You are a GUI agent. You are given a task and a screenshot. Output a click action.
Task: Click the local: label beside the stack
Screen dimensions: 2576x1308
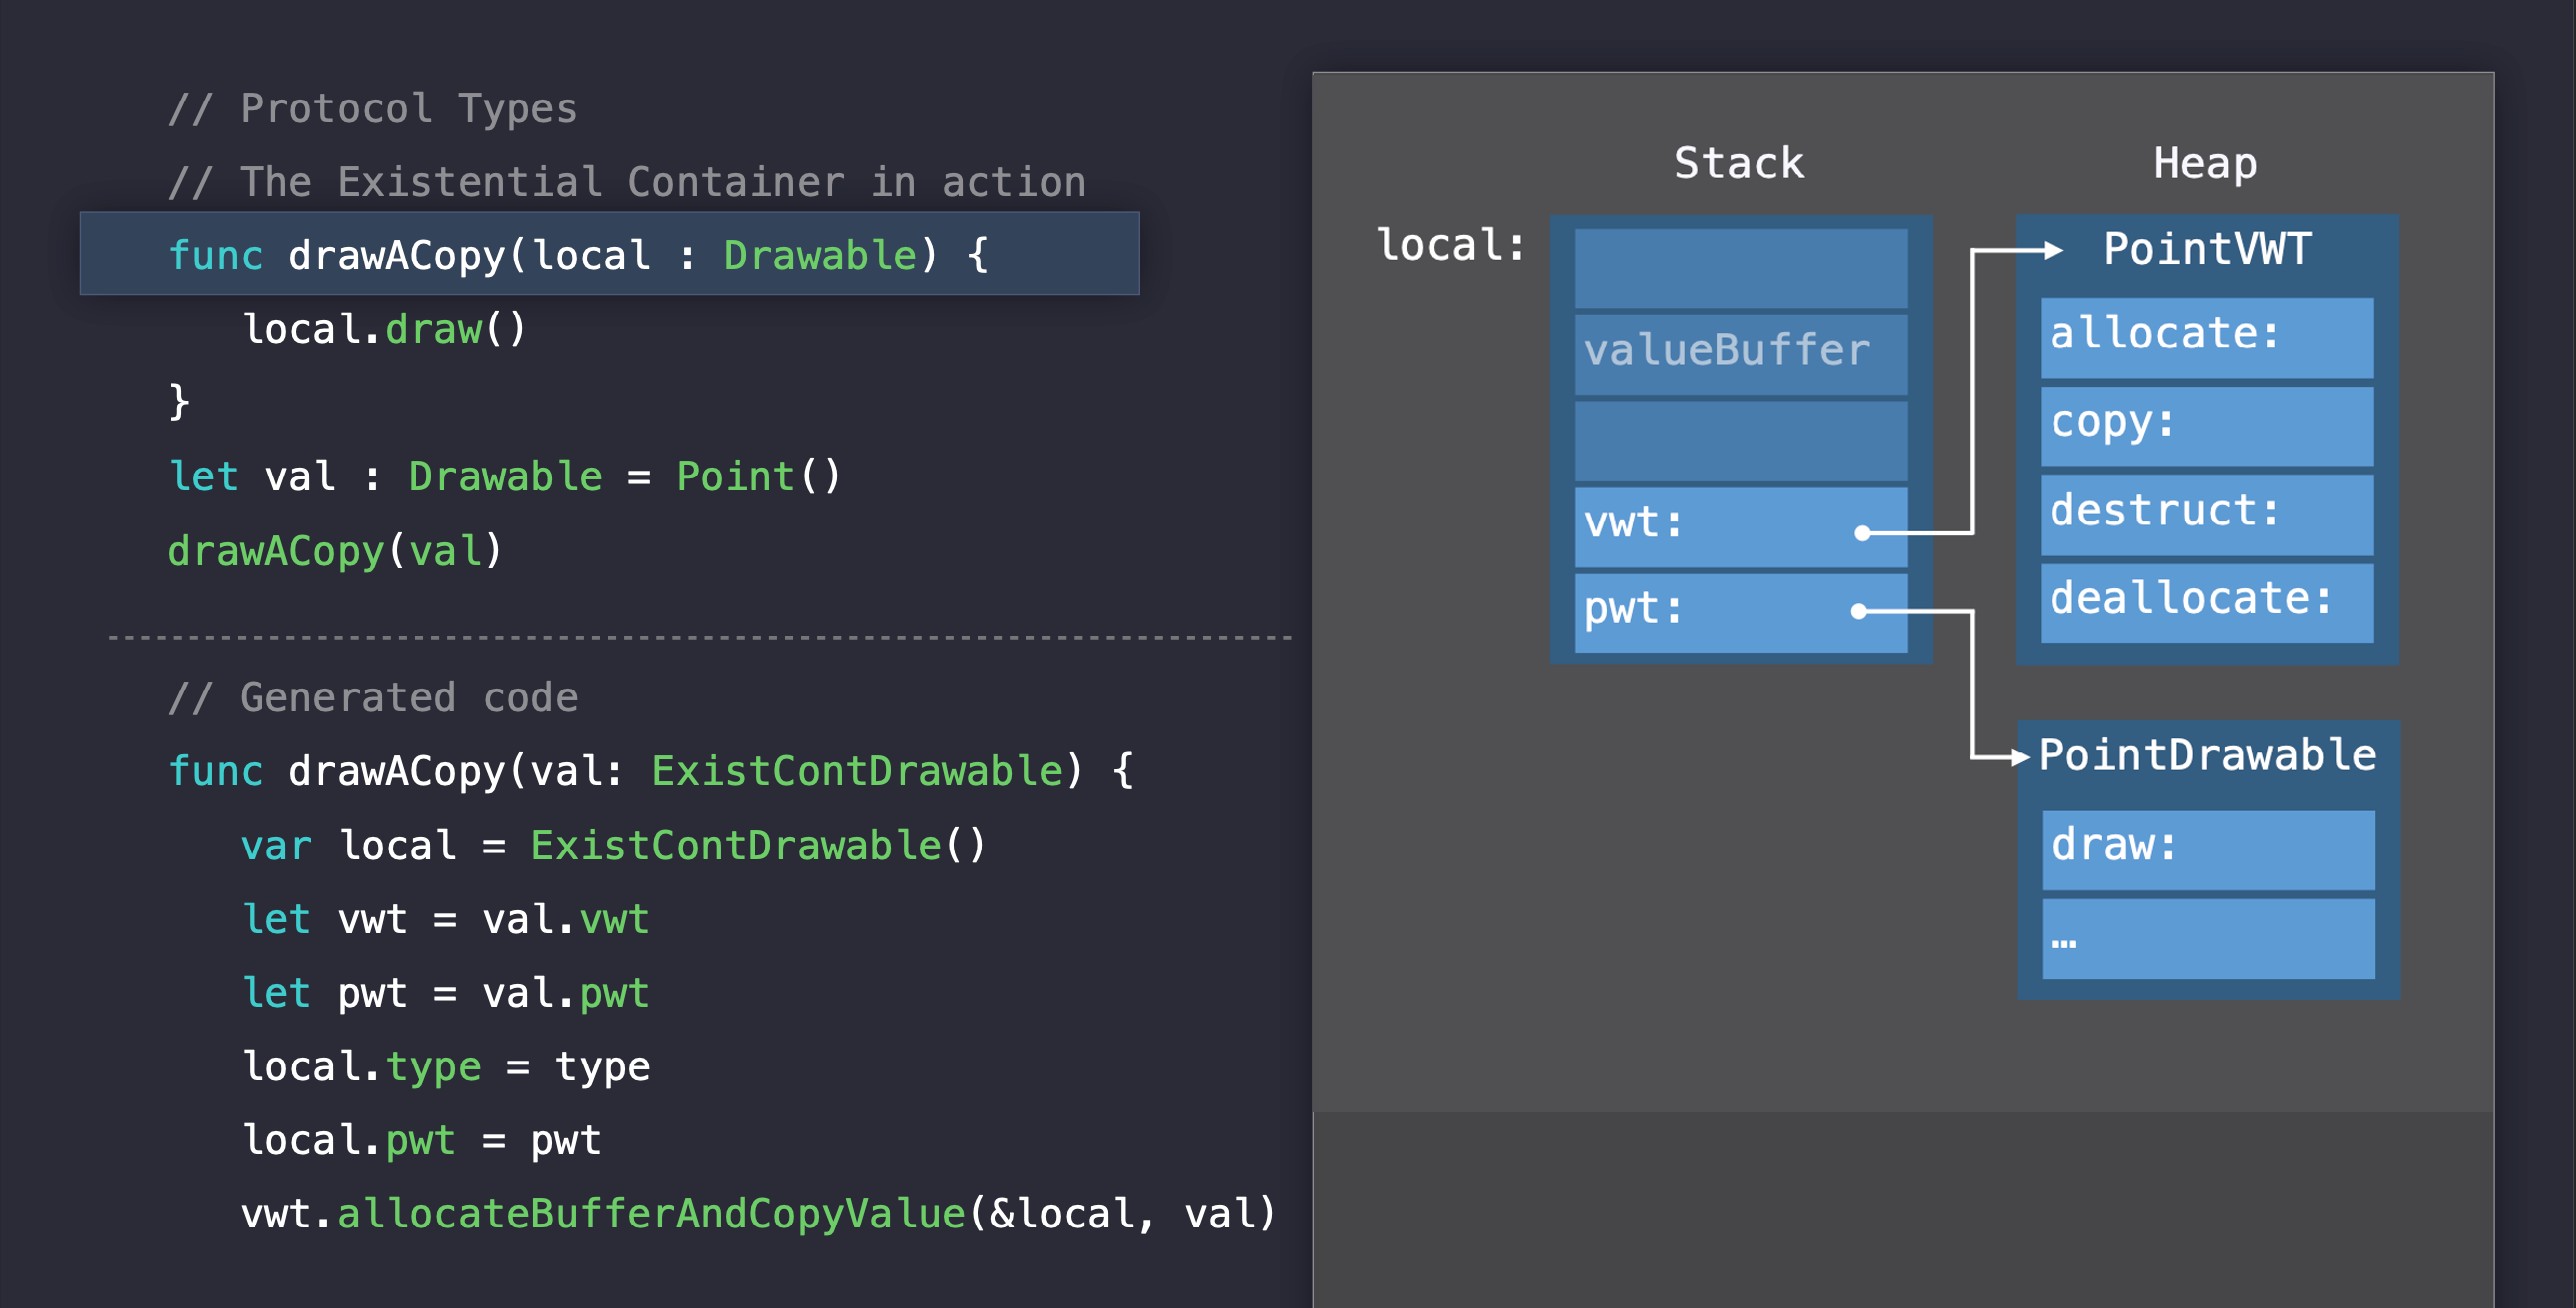1450,245
